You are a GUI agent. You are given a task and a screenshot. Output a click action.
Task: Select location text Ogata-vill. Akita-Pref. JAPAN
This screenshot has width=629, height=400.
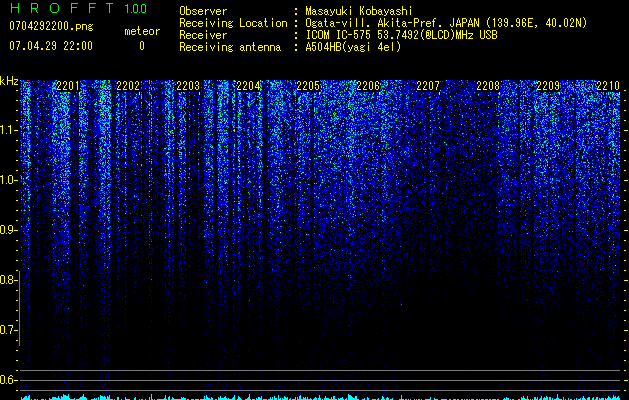[392, 23]
